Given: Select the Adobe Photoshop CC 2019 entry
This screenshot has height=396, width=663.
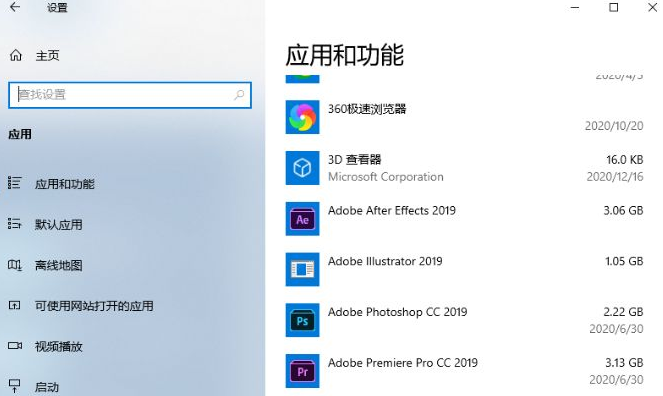Looking at the screenshot, I should [x=464, y=320].
